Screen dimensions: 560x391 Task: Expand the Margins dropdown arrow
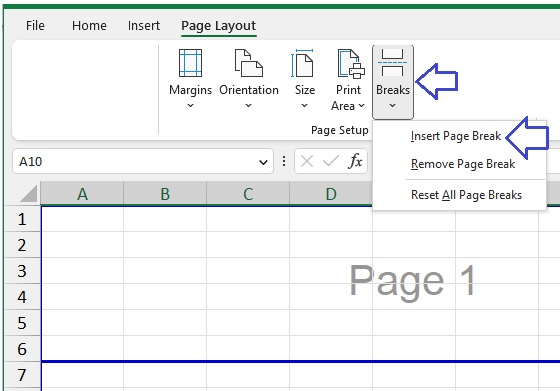click(x=190, y=105)
